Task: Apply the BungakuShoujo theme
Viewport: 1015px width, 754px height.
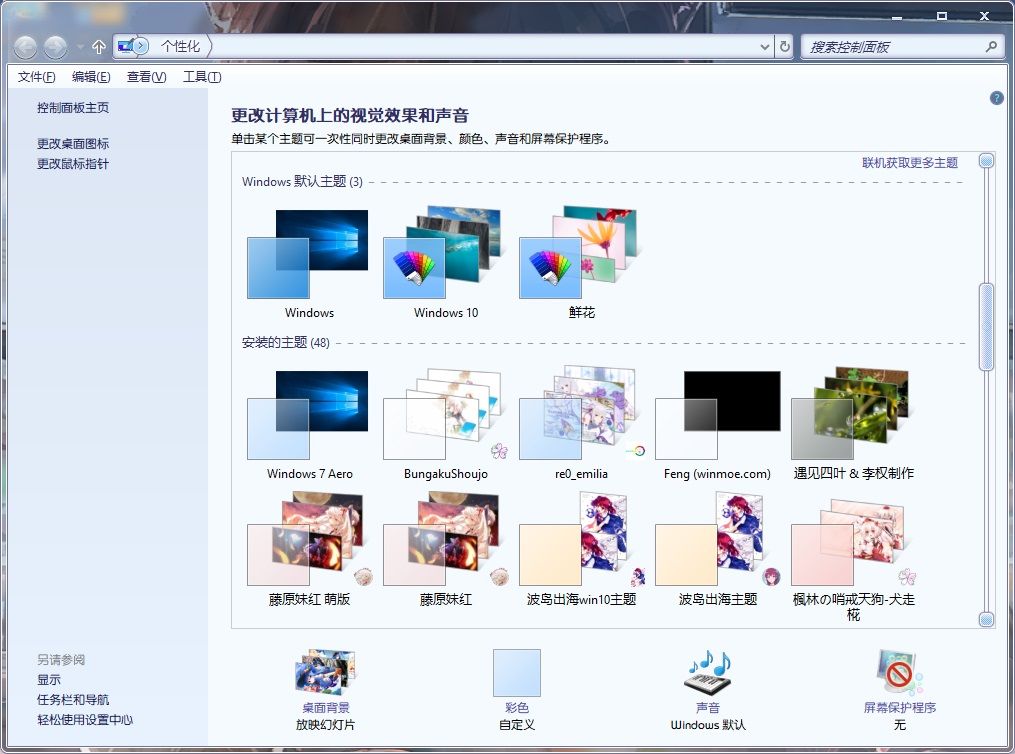Action: (x=445, y=424)
